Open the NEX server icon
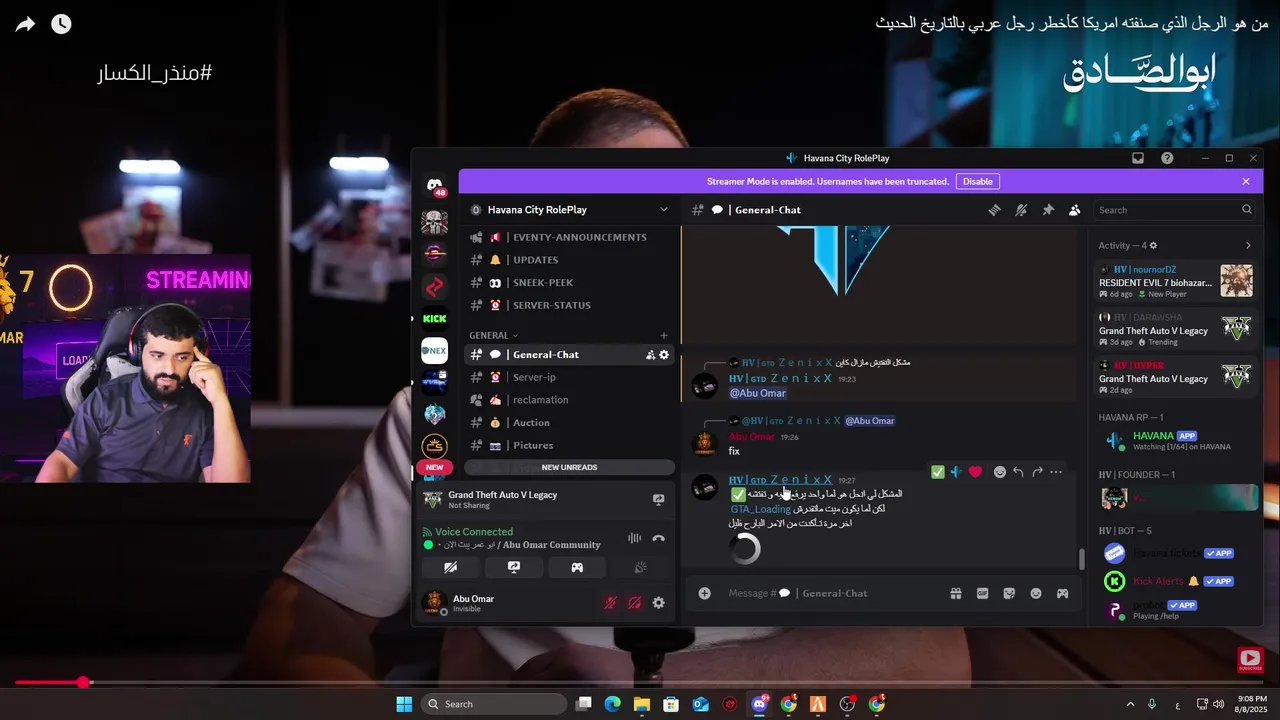 pyautogui.click(x=435, y=351)
